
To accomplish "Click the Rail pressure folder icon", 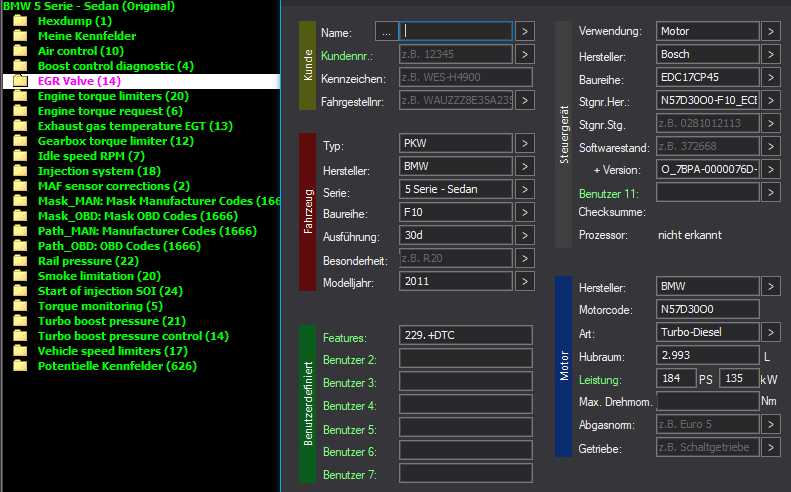I will (x=20, y=261).
